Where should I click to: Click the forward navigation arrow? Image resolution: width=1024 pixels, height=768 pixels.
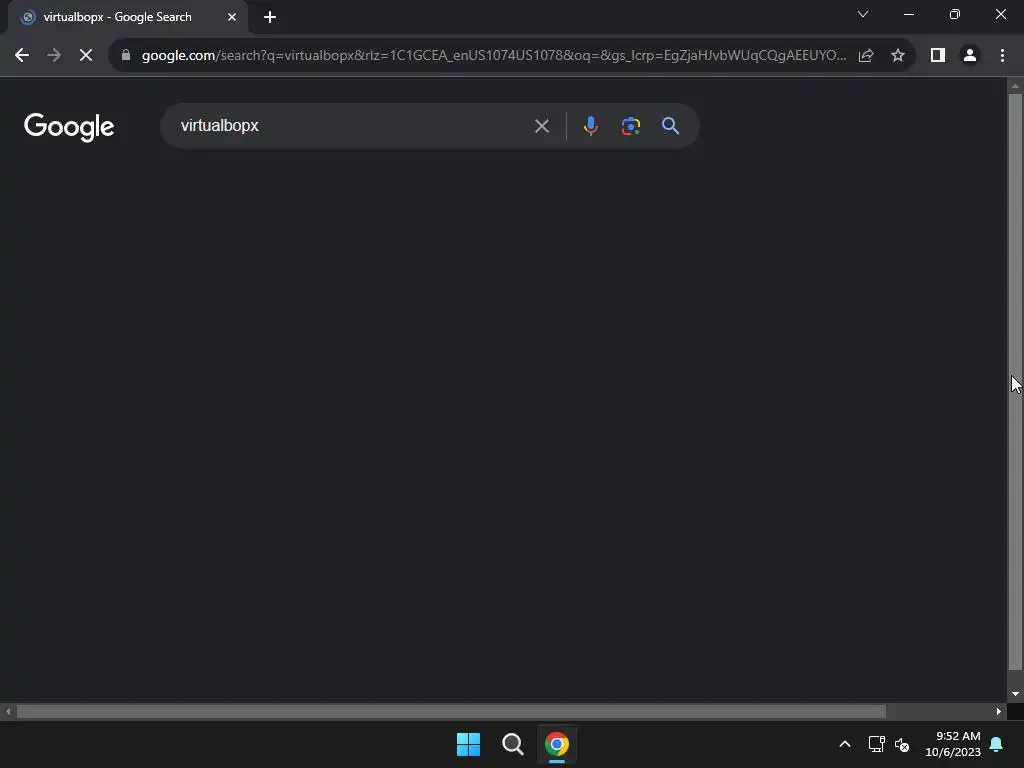click(x=54, y=56)
